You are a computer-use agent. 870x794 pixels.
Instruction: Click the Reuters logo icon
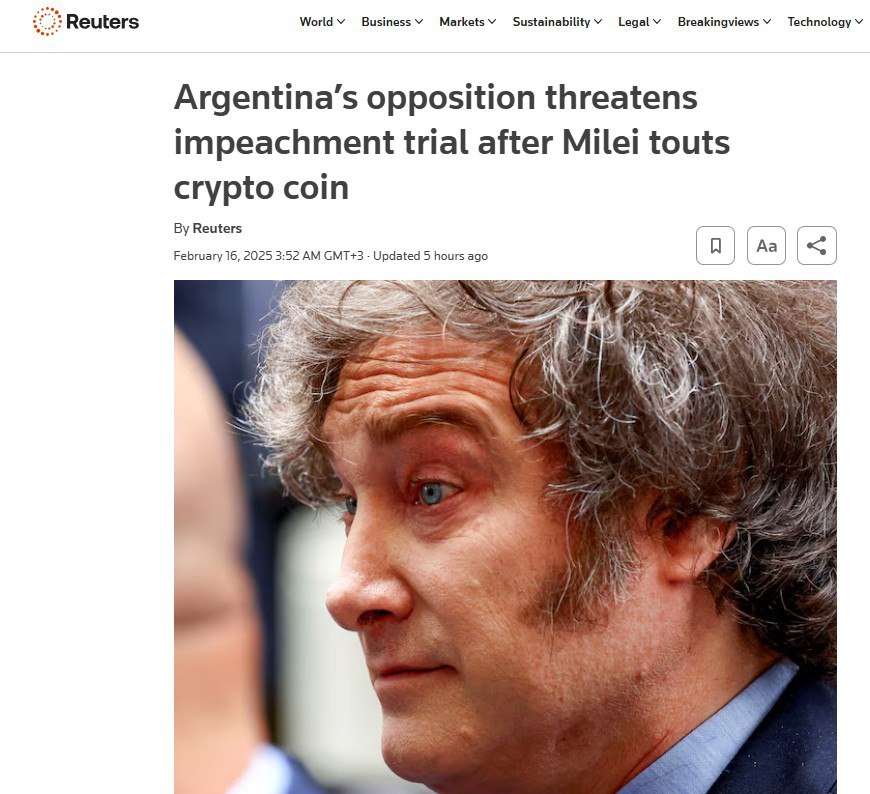coord(47,22)
